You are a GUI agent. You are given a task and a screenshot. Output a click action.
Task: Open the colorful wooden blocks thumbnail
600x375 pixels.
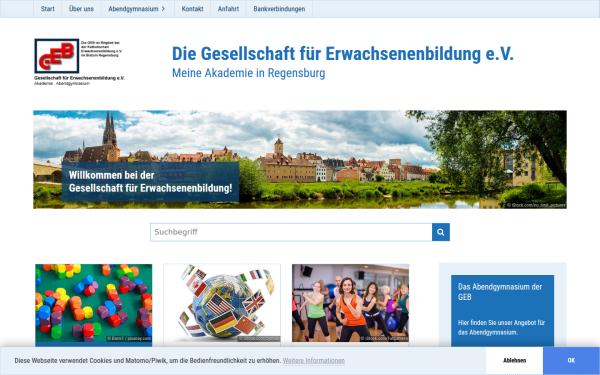[94, 303]
